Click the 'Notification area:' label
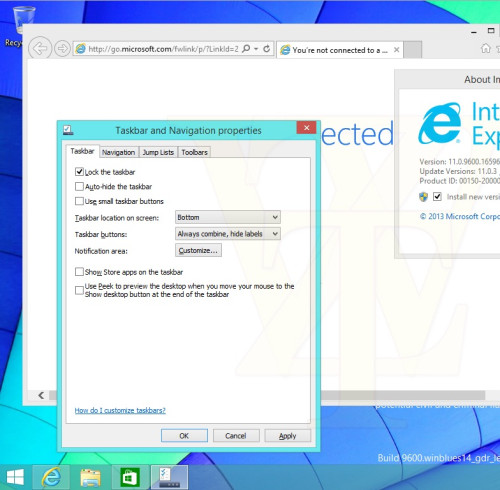Viewport: 500px width, 490px height. coord(101,251)
